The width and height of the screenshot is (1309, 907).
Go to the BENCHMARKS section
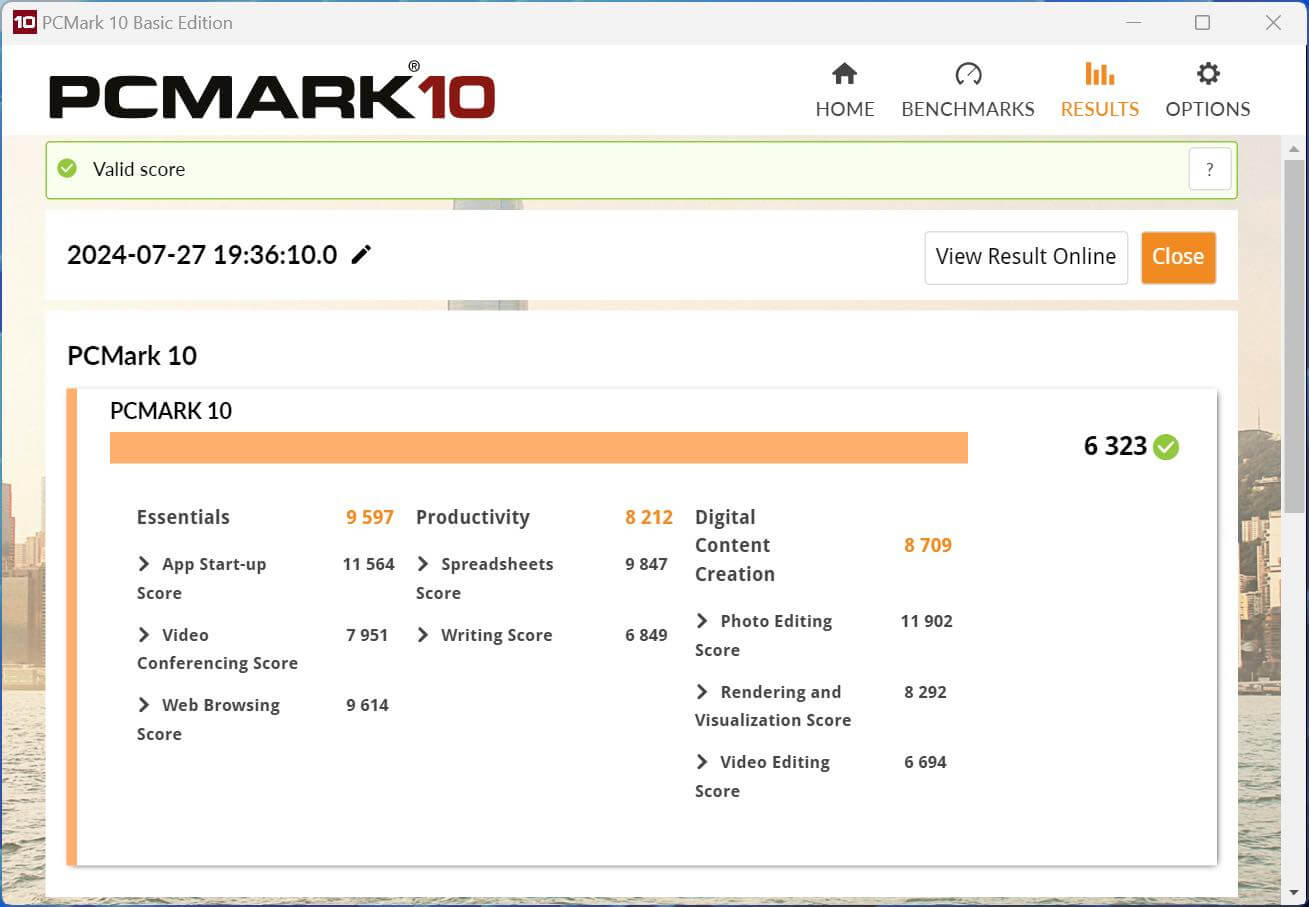pos(967,90)
